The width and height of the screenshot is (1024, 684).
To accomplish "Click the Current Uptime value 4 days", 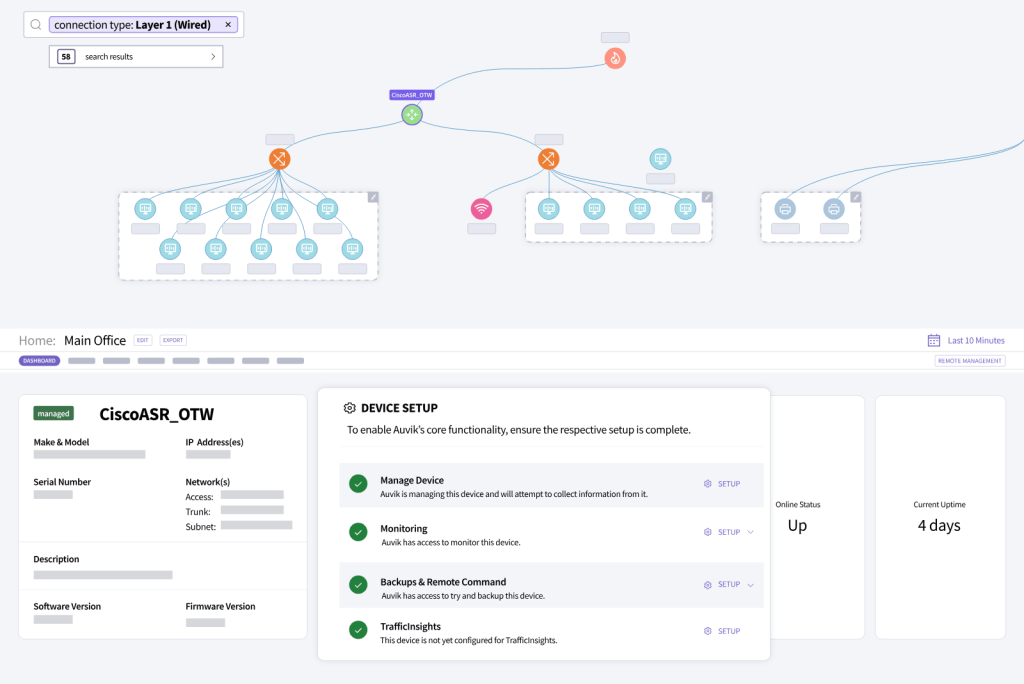I will 939,525.
